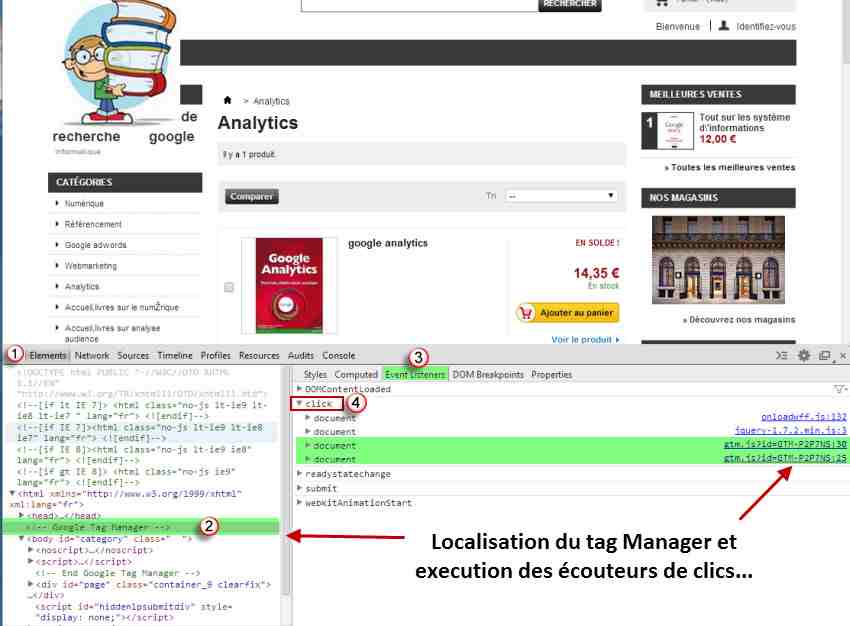The image size is (850, 626).
Task: Select End Google Tag Manager comment node
Action: (118, 573)
